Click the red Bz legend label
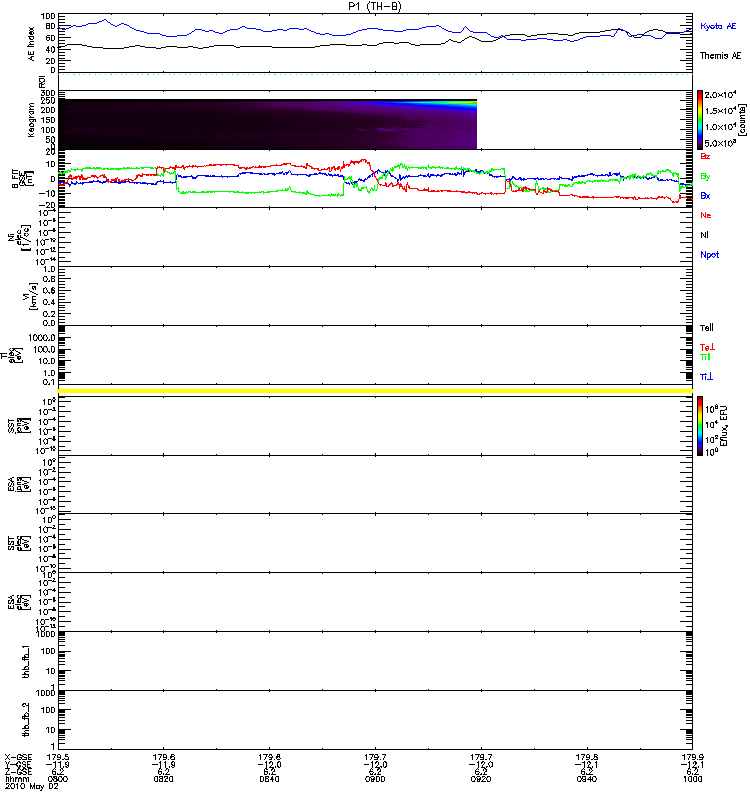Screen dimensions: 750x800 [706, 156]
